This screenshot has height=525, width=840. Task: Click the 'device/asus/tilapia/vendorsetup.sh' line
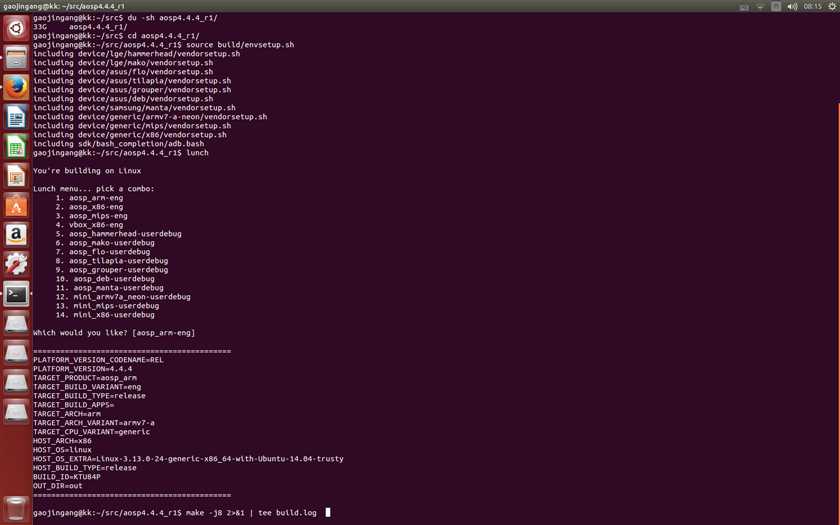pos(132,81)
